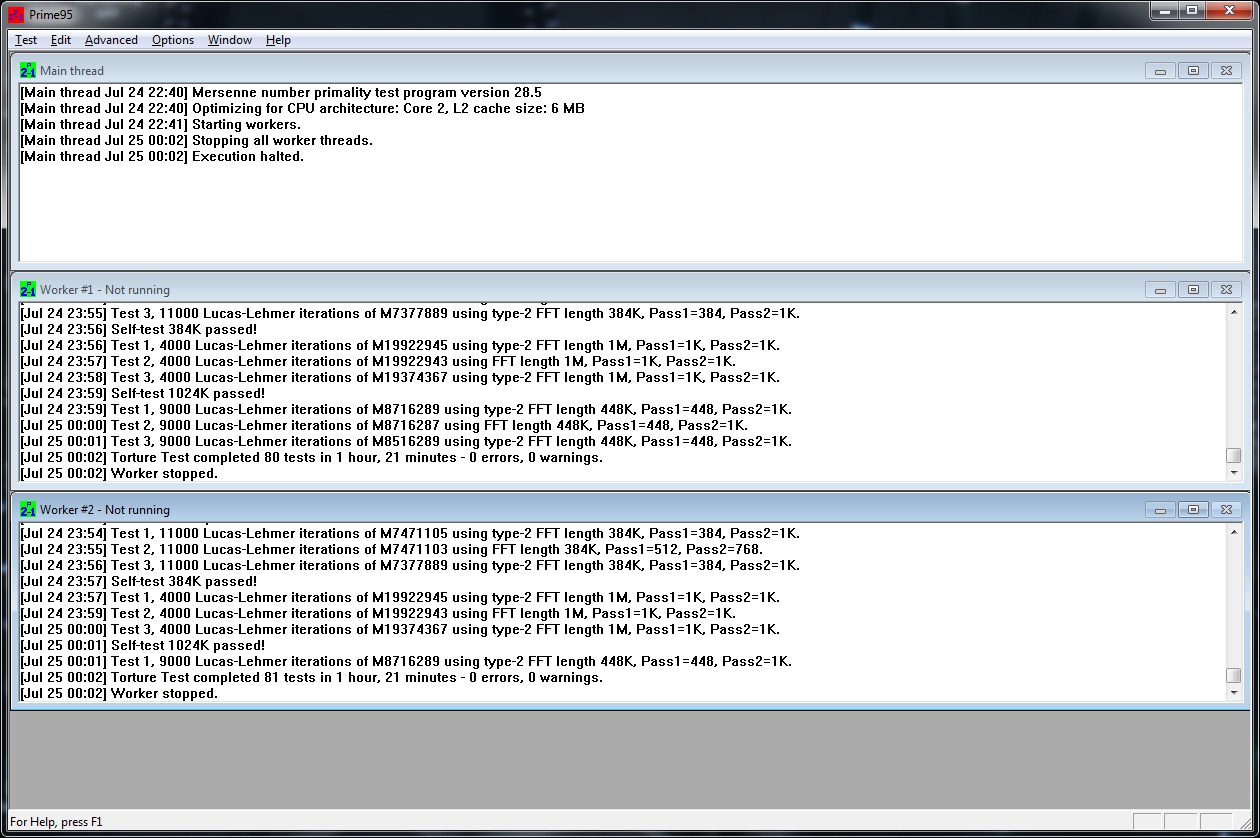Click 'Torture Test completed 81 tests' line
The width and height of the screenshot is (1260, 838).
[311, 677]
